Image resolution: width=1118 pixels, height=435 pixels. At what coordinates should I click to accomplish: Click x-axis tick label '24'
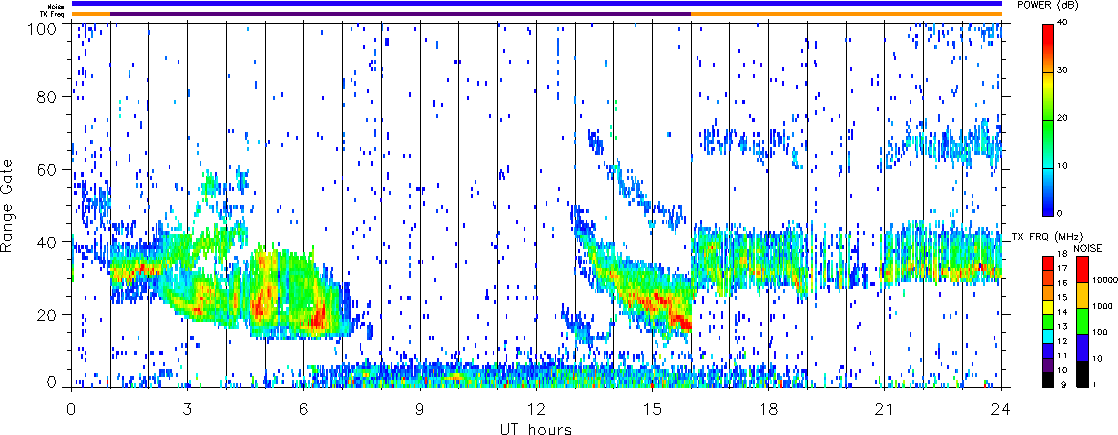pos(1001,408)
